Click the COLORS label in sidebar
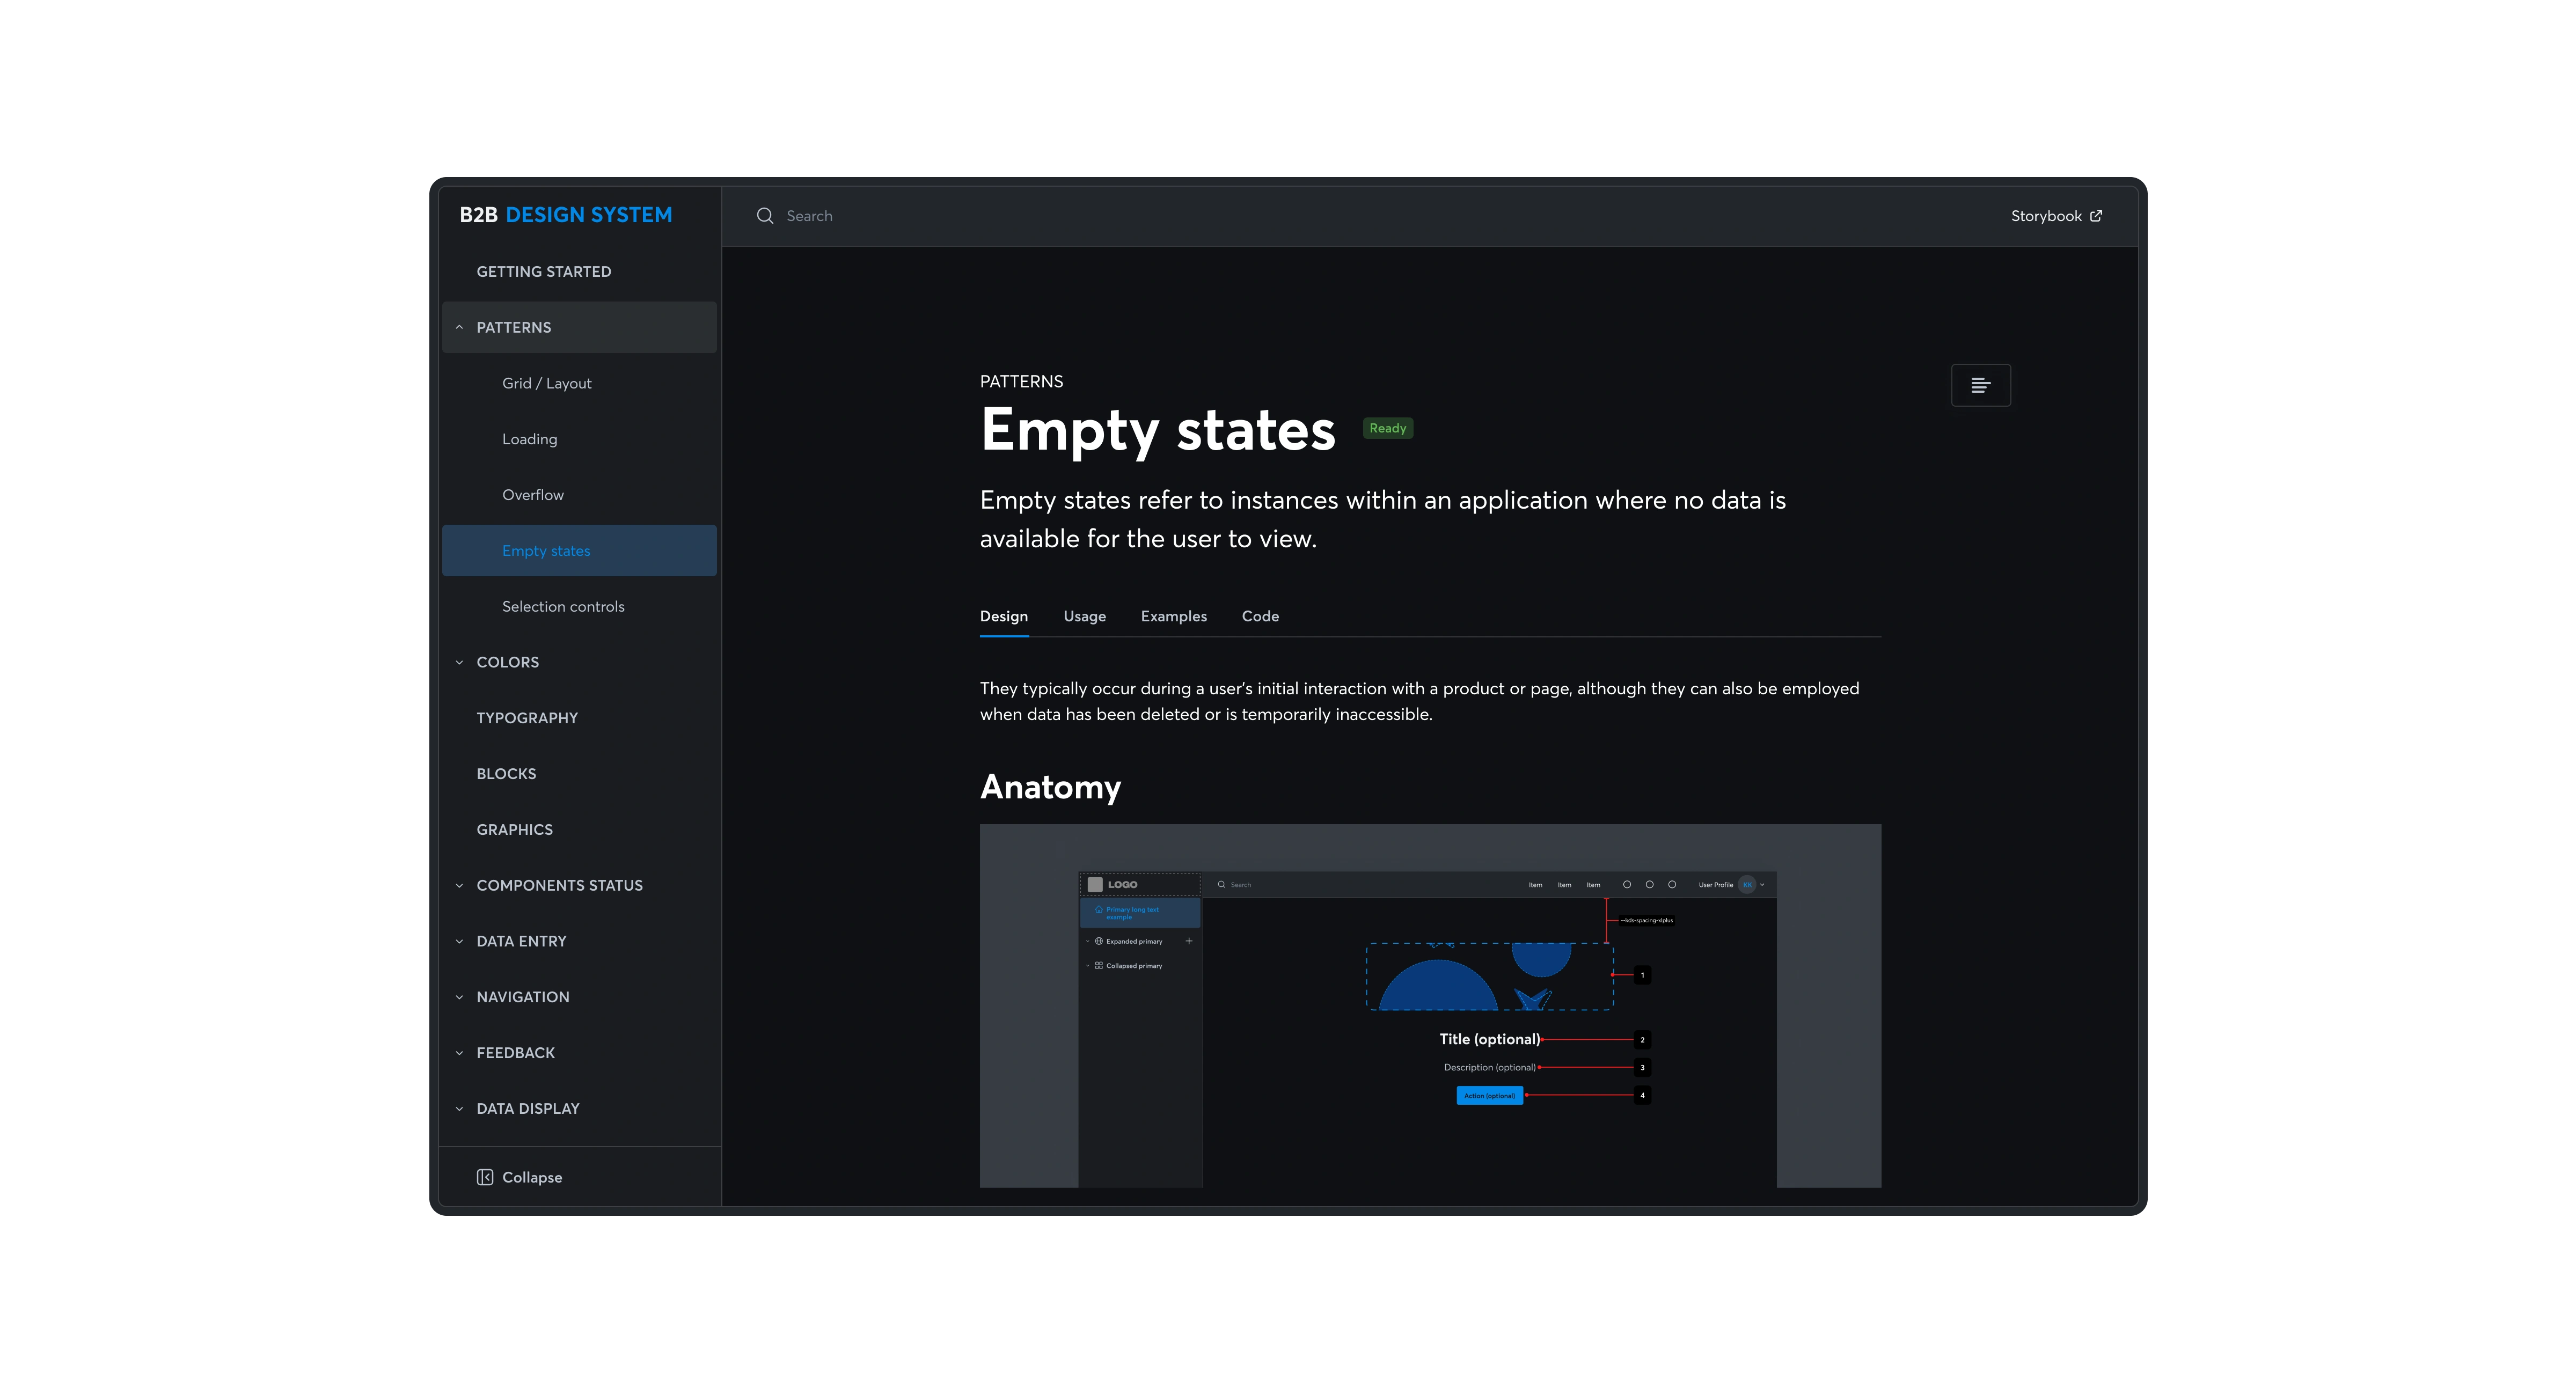 click(x=507, y=662)
